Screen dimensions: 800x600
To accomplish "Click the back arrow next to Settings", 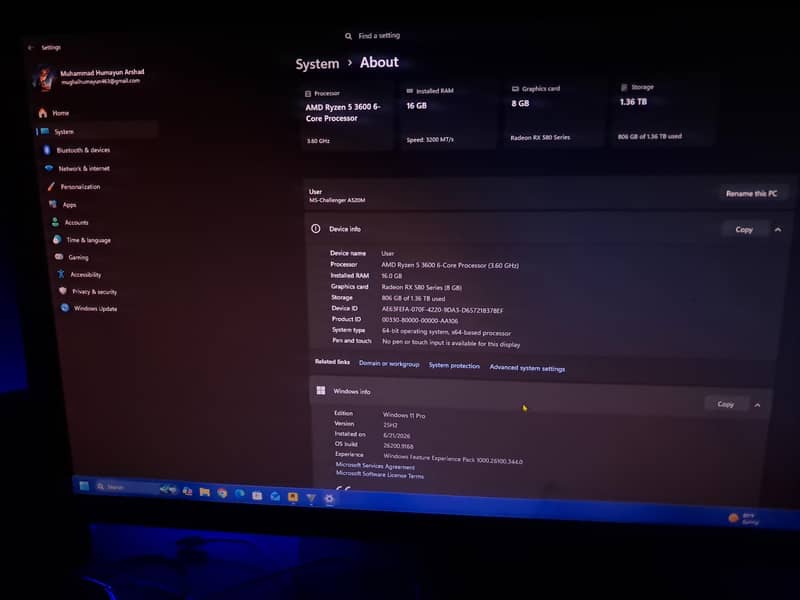I will [x=31, y=47].
